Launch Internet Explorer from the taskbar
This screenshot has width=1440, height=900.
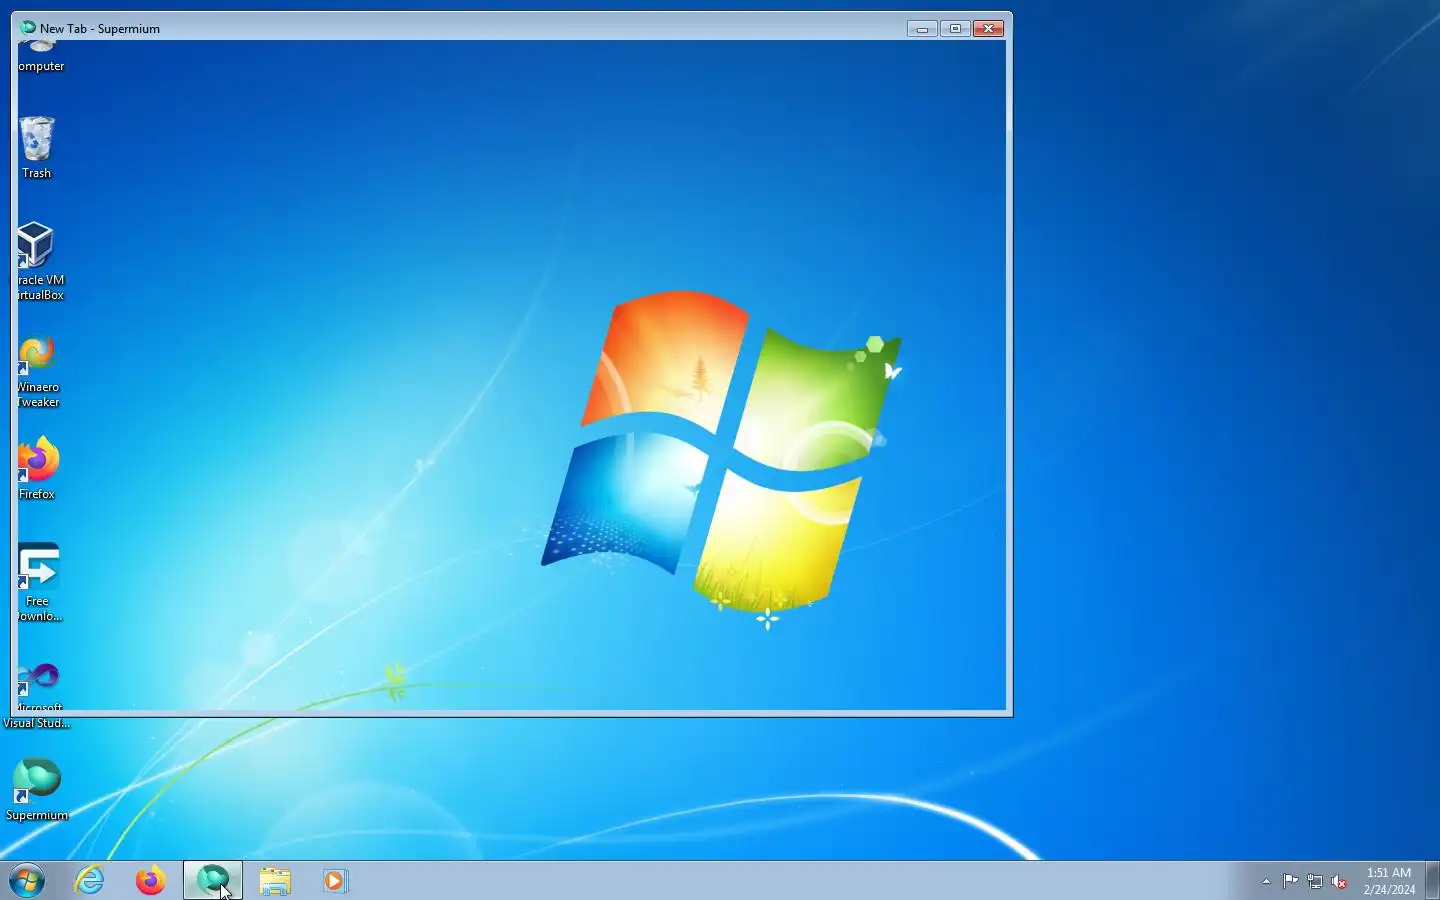pyautogui.click(x=90, y=881)
